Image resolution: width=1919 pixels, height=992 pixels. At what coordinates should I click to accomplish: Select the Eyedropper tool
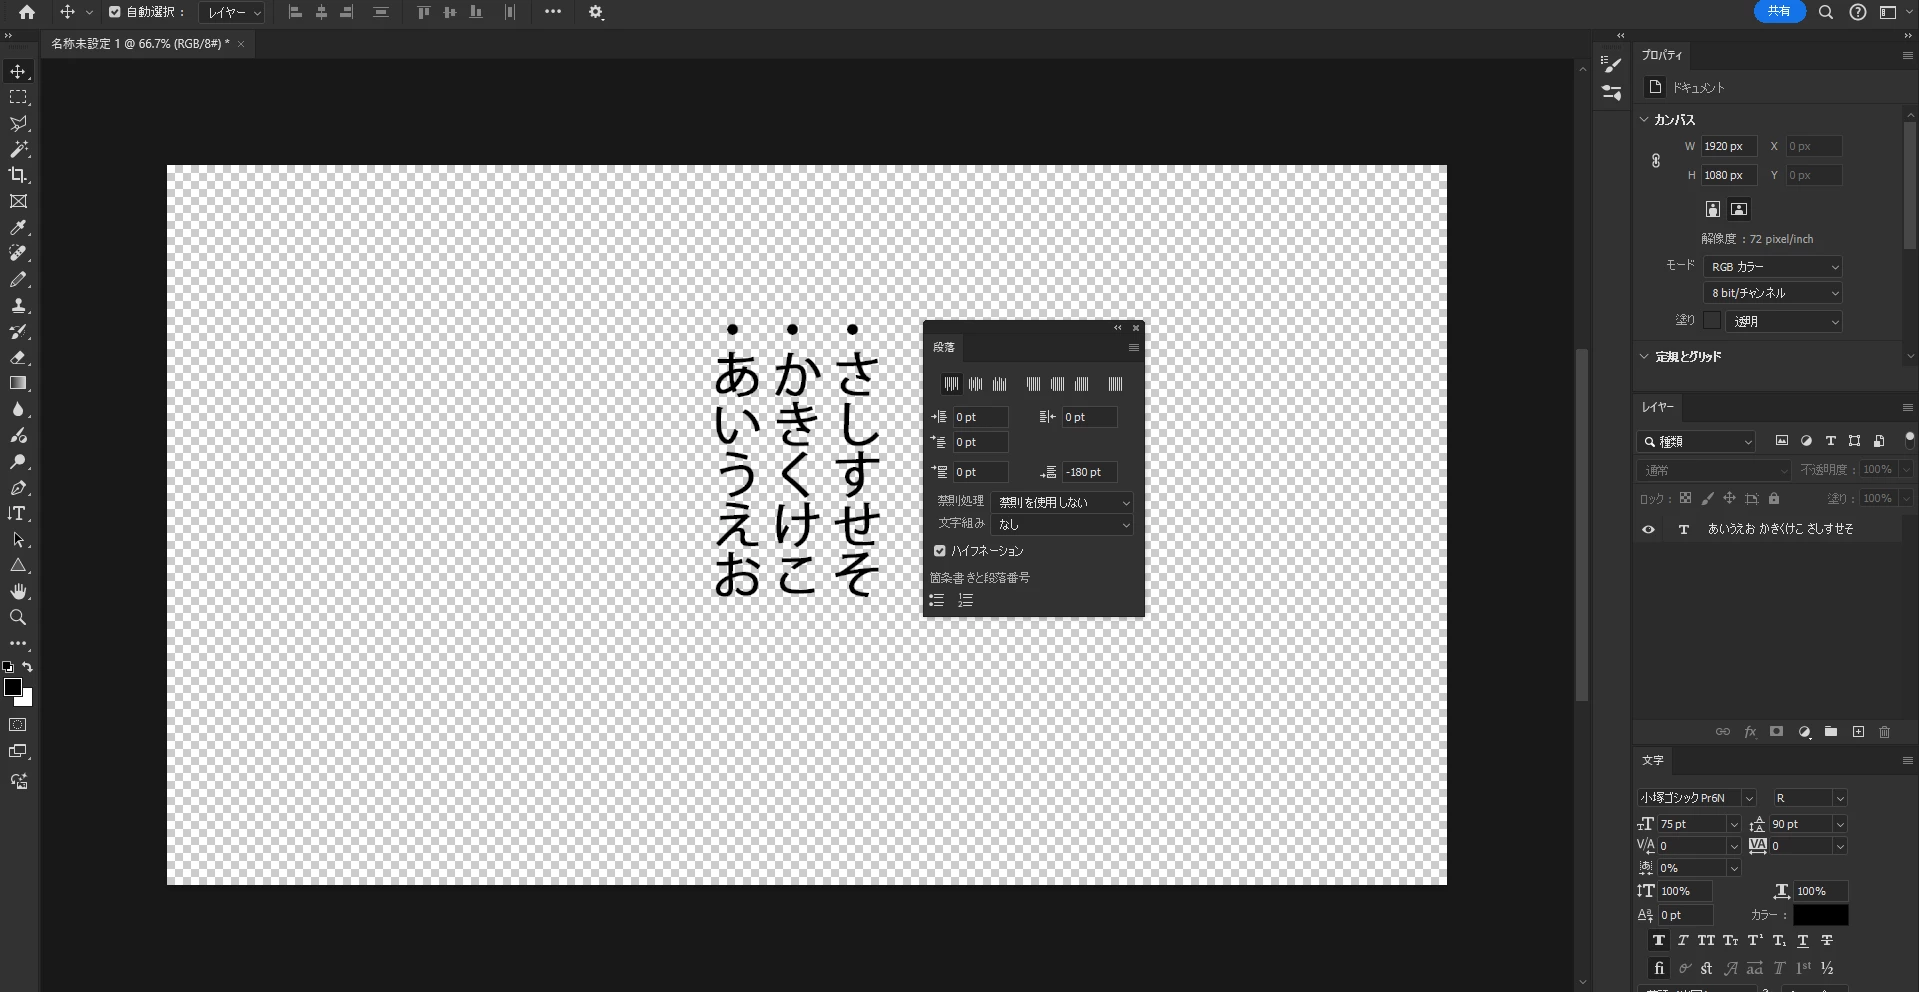coord(18,228)
